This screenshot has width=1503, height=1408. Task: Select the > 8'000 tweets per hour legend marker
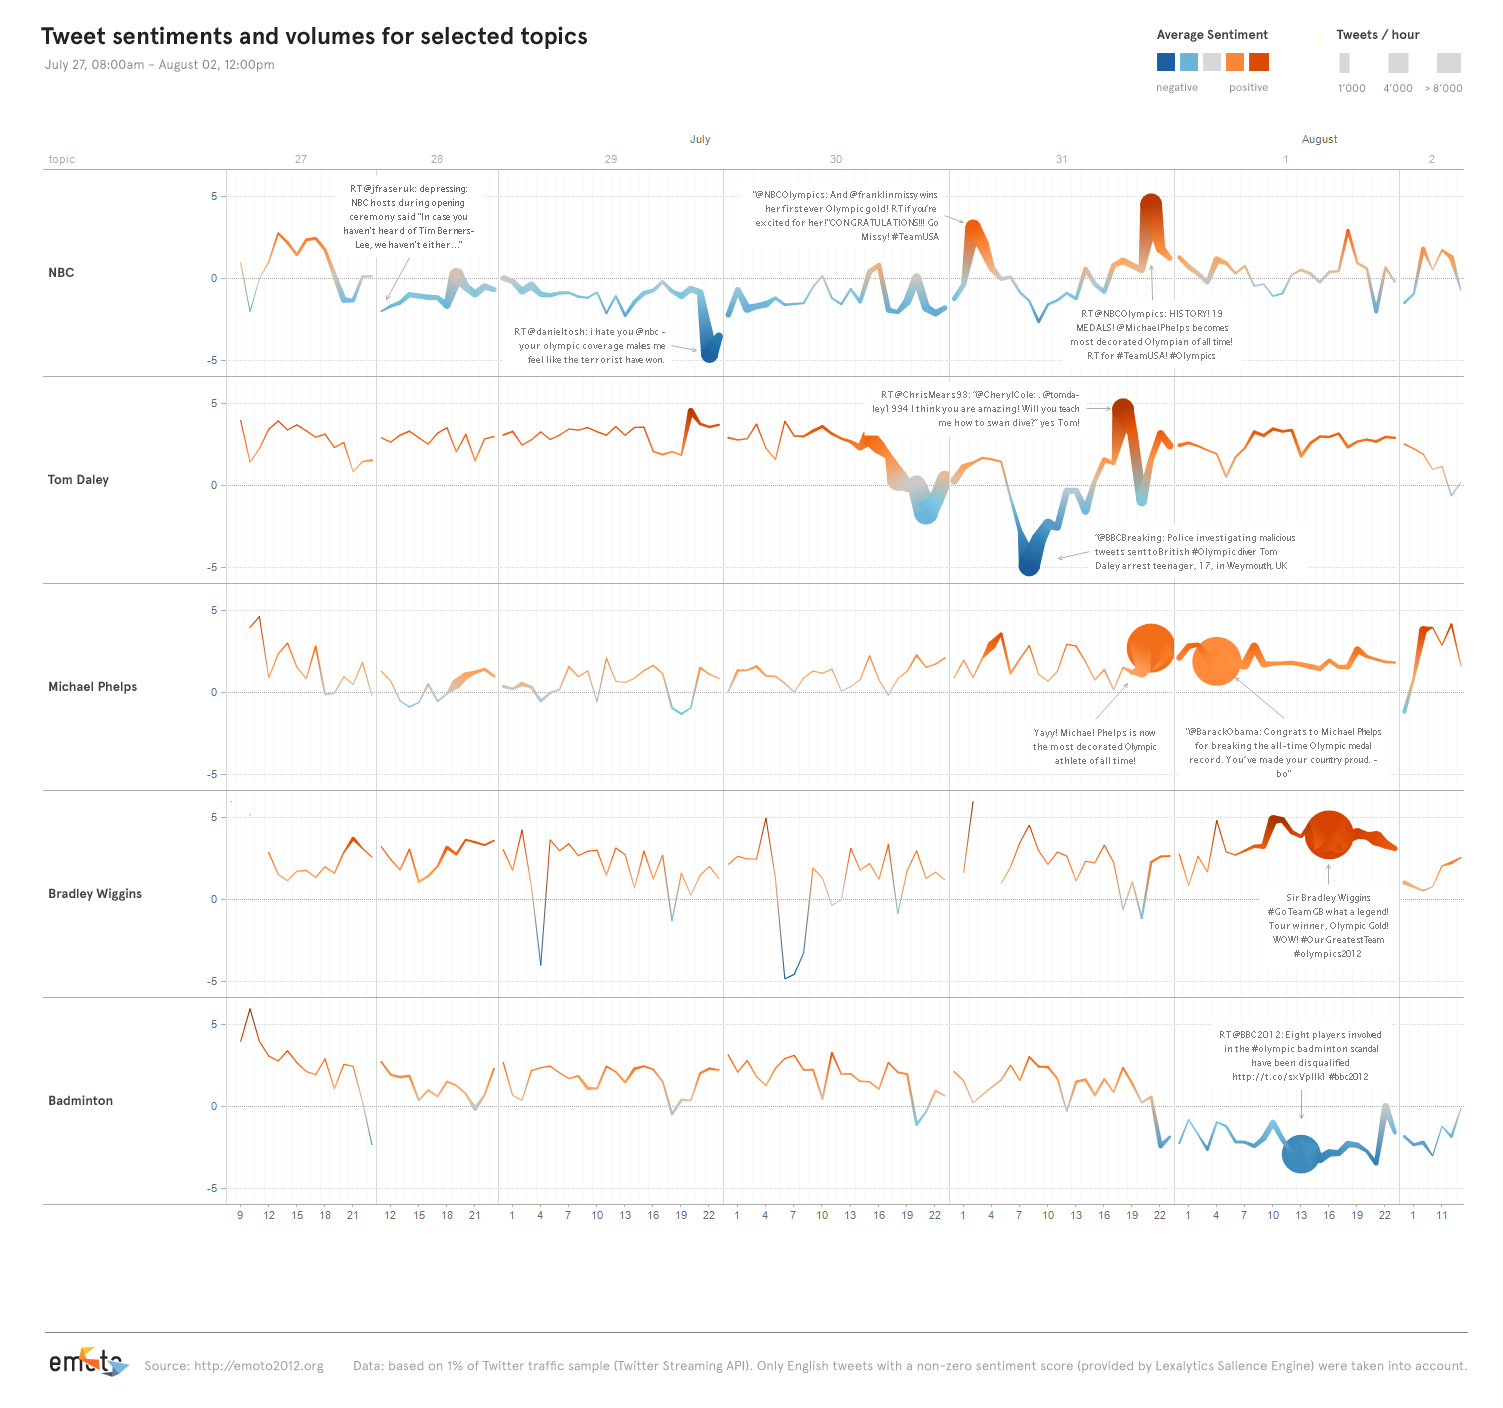coord(1448,63)
